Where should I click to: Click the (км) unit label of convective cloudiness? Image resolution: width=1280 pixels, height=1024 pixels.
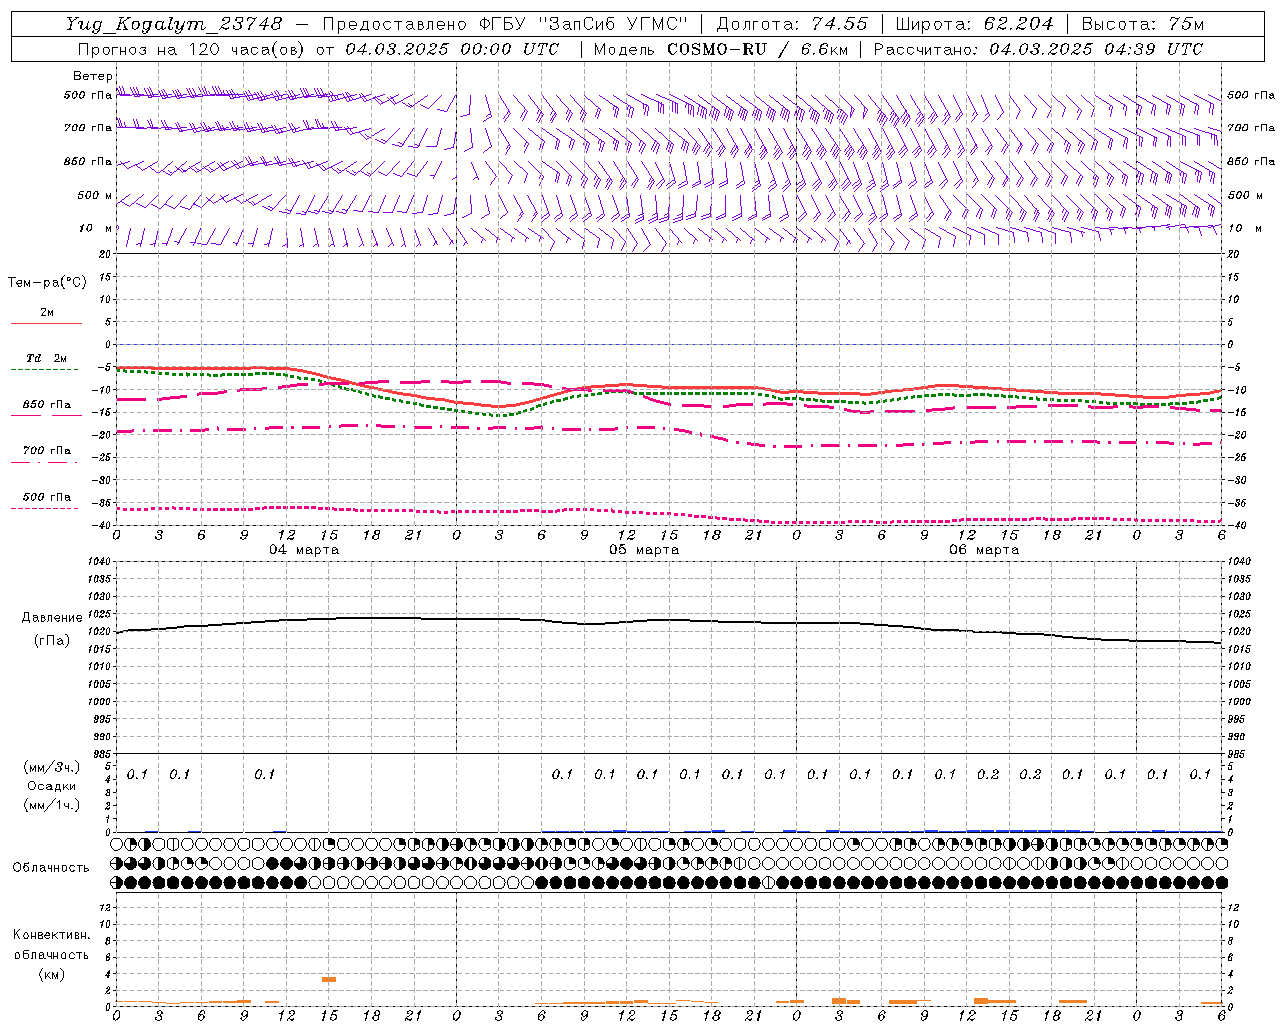(51, 973)
